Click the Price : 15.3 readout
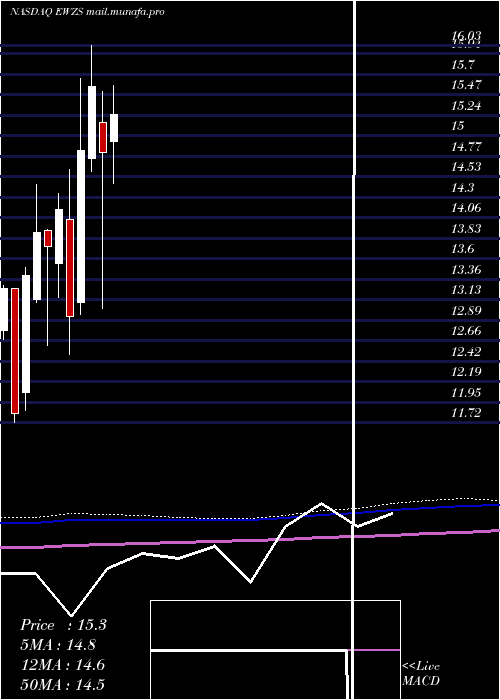Image resolution: width=500 pixels, height=700 pixels. (63, 625)
